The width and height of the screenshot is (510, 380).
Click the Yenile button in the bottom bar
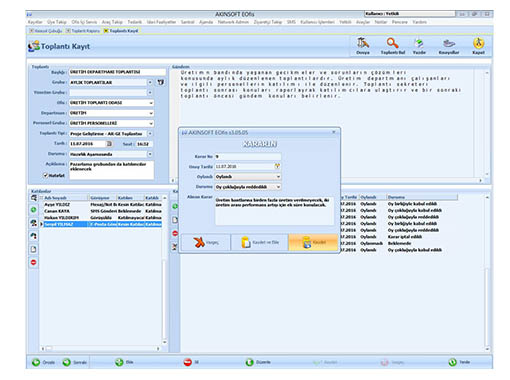tap(459, 362)
